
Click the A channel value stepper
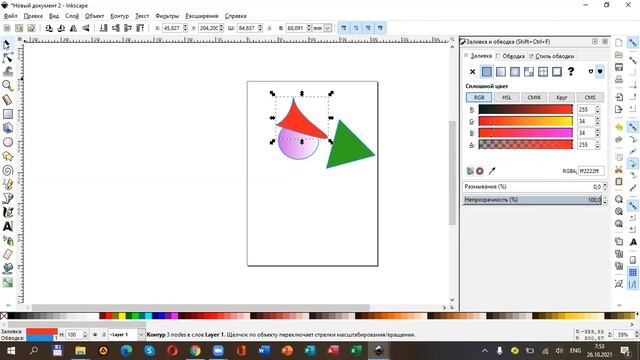[598, 145]
